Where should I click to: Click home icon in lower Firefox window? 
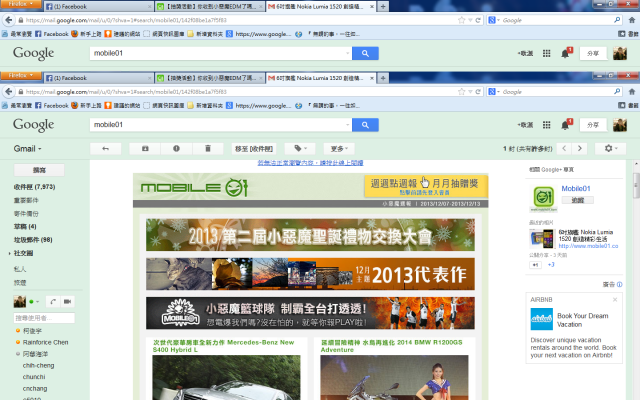point(631,92)
